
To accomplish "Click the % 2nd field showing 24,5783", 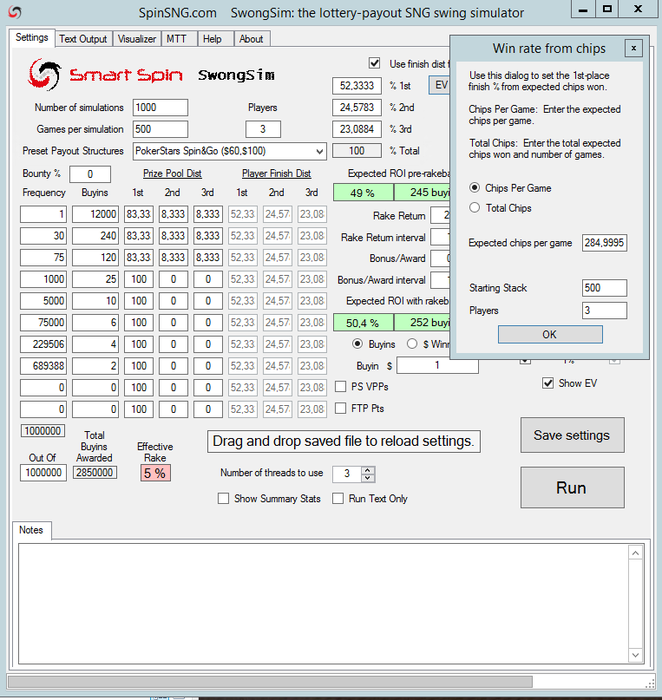I will [x=357, y=107].
